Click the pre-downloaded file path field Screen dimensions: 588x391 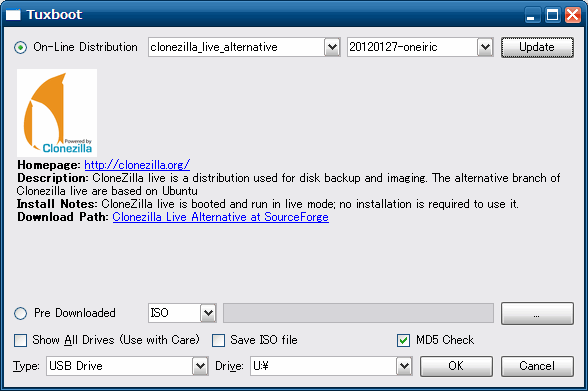click(x=358, y=313)
